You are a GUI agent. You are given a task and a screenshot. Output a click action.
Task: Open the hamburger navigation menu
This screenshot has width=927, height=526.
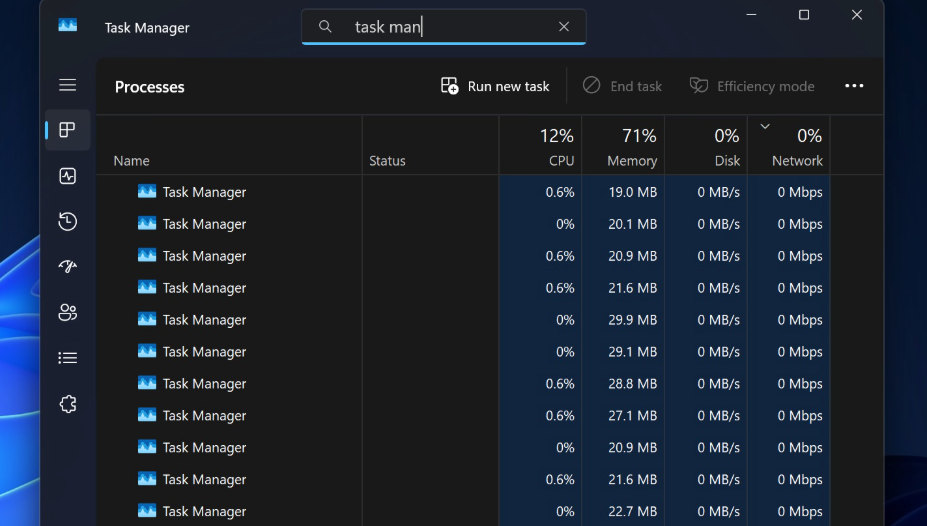(x=67, y=85)
